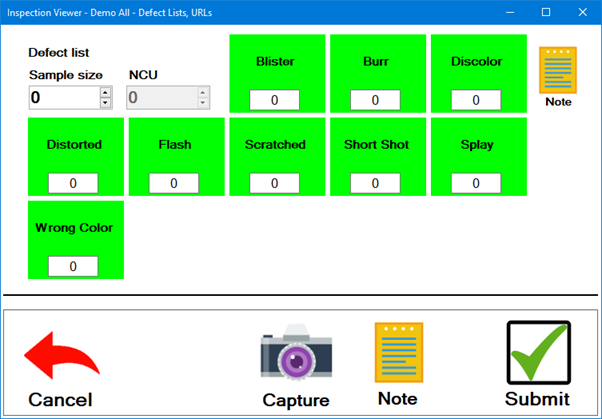Click the Wrong Color count field

coord(74,266)
